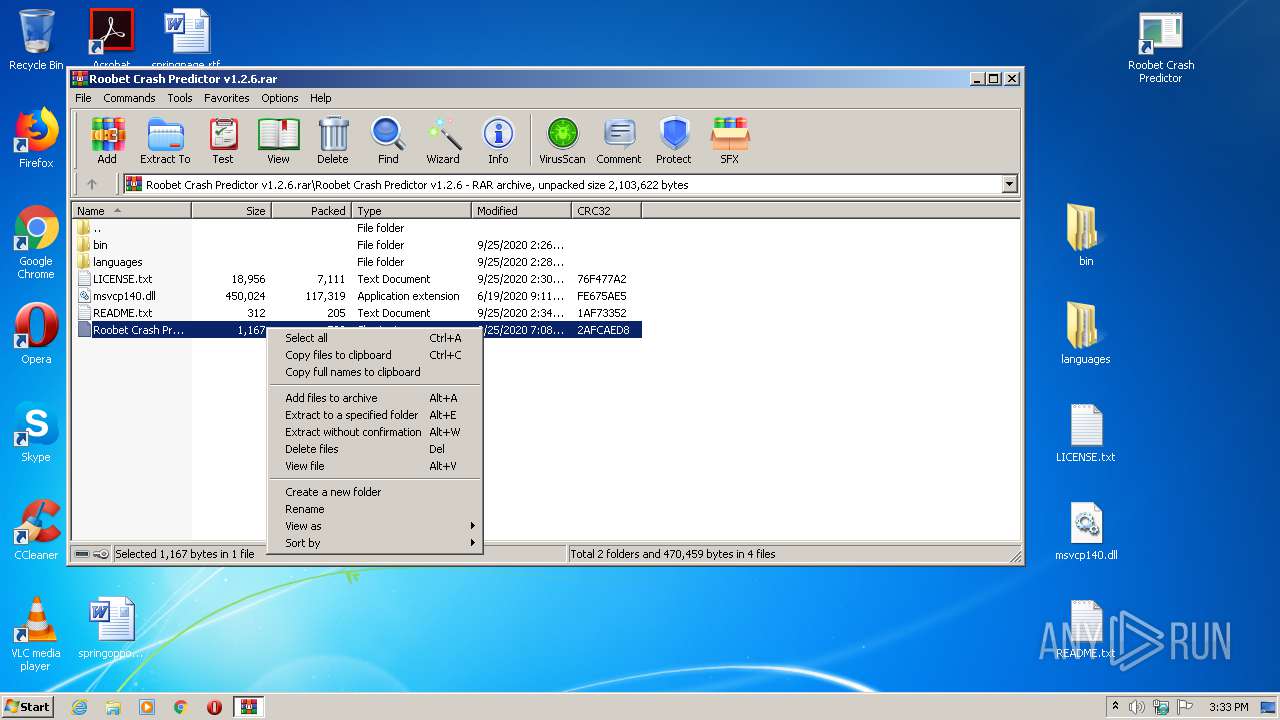Choose Copy full names to clipboard
The image size is (1280, 720).
[375, 372]
